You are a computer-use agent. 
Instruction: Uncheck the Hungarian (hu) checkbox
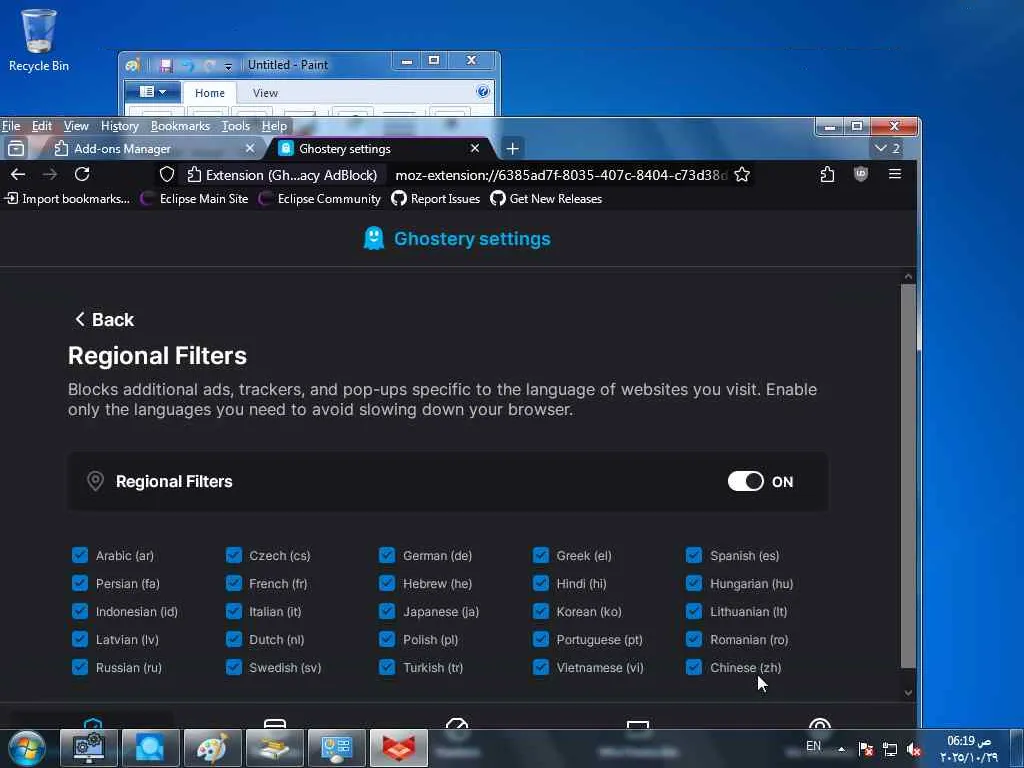pyautogui.click(x=694, y=583)
